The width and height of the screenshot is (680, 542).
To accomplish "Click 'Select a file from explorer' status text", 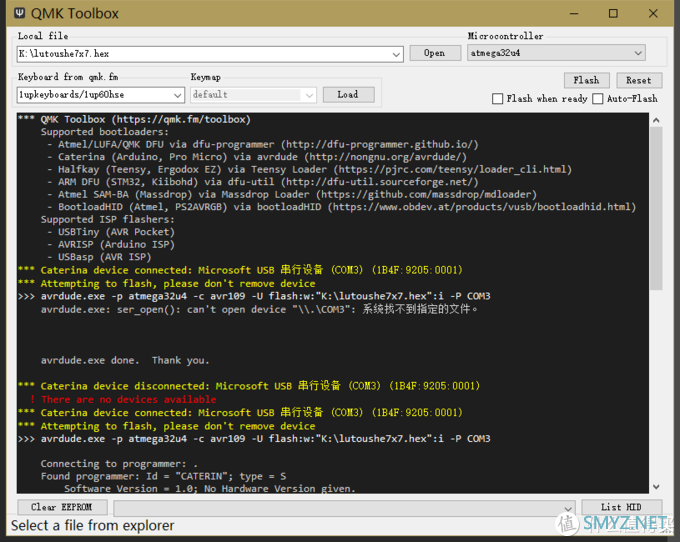I will click(x=92, y=526).
